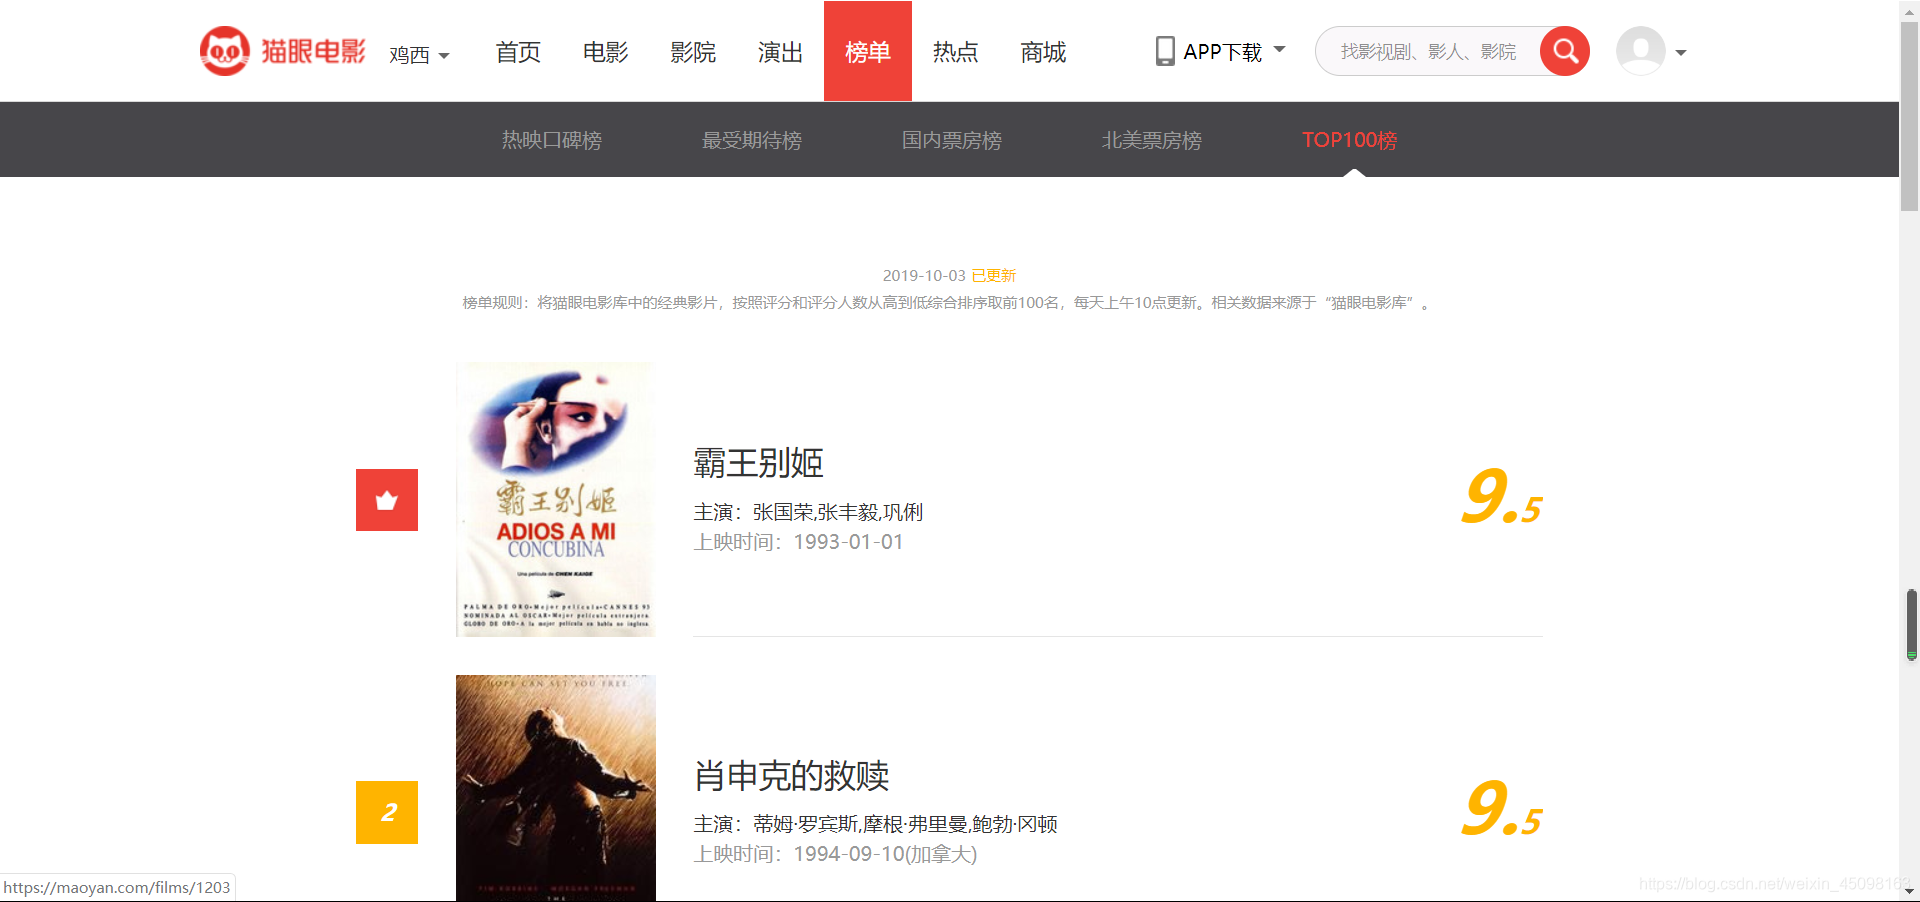Open the 热点 menu item
This screenshot has height=902, width=1920.
point(956,52)
